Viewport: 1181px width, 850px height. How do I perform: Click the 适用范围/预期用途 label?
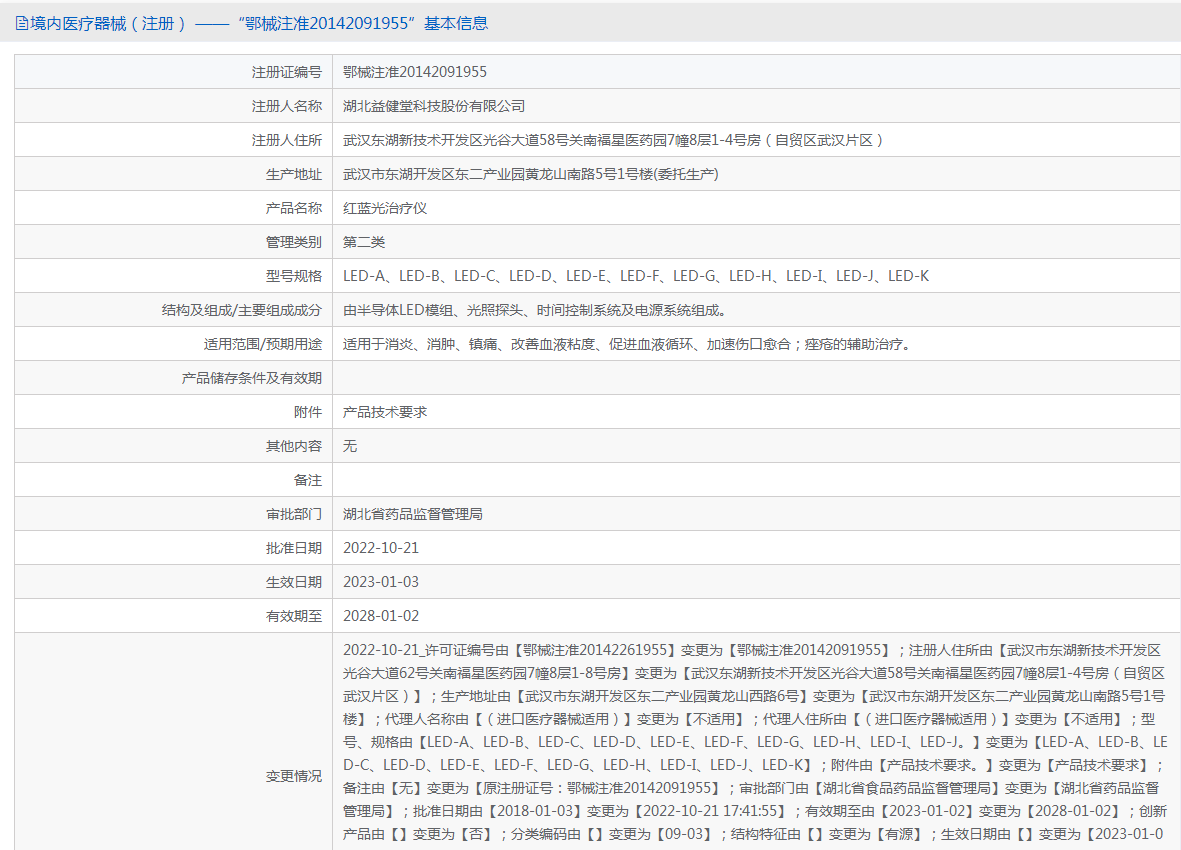pyautogui.click(x=263, y=344)
